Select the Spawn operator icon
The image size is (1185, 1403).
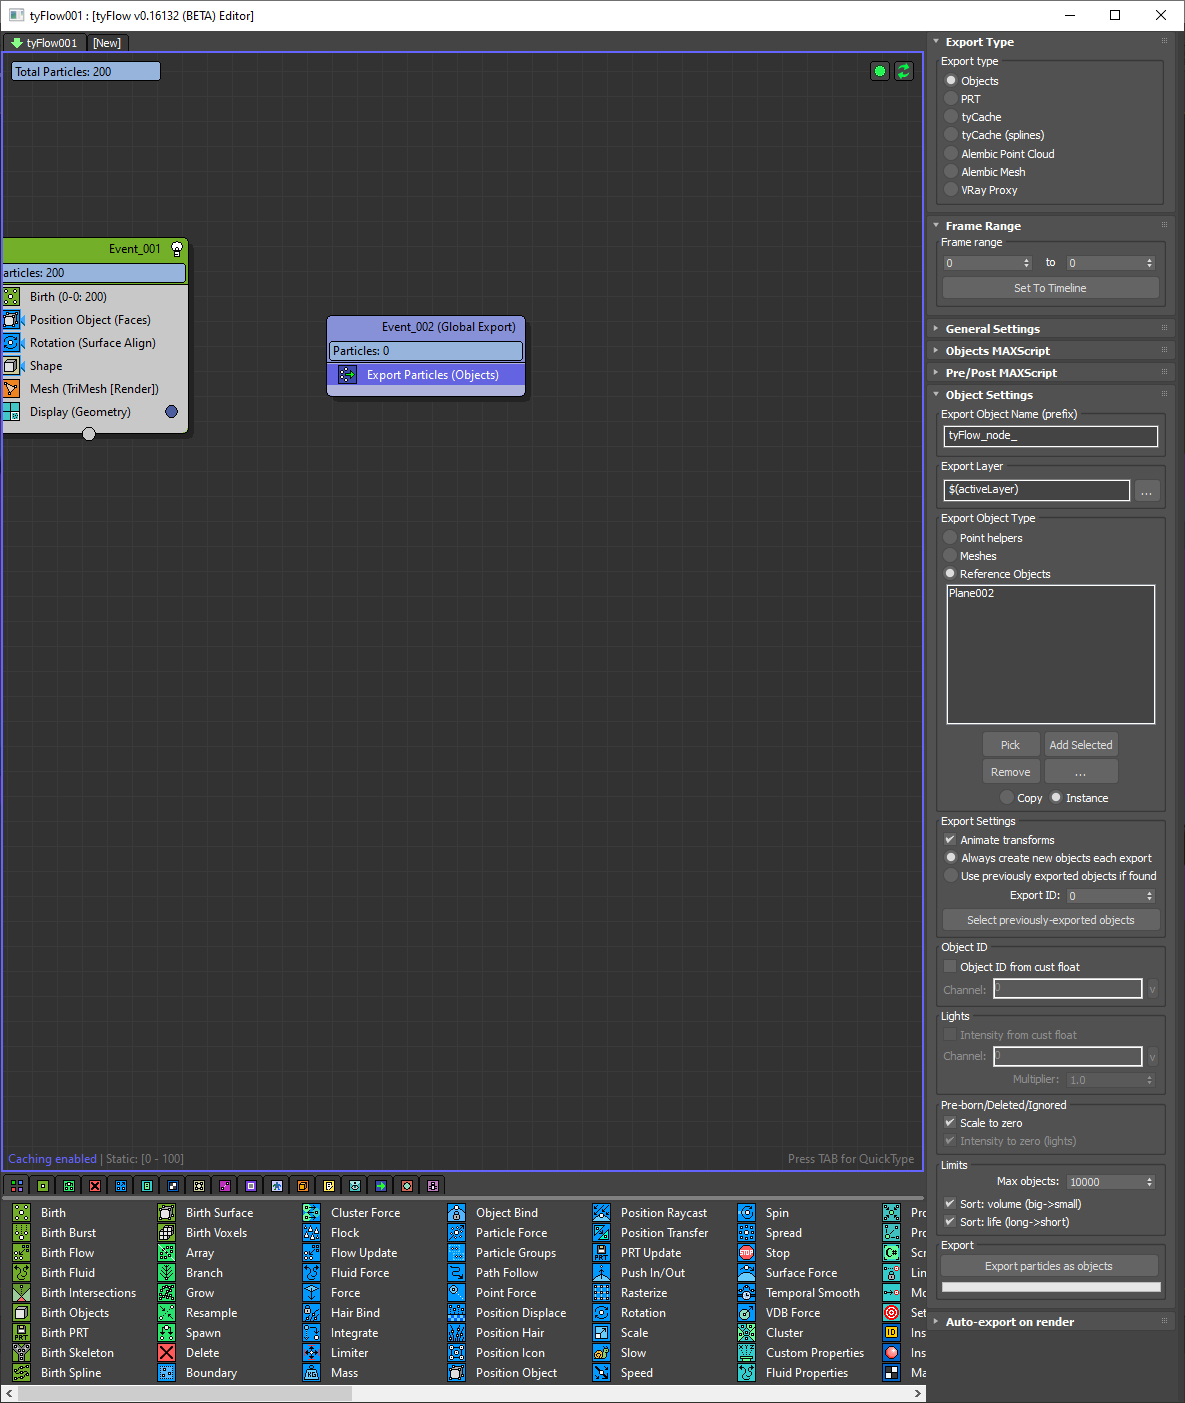coord(166,1333)
